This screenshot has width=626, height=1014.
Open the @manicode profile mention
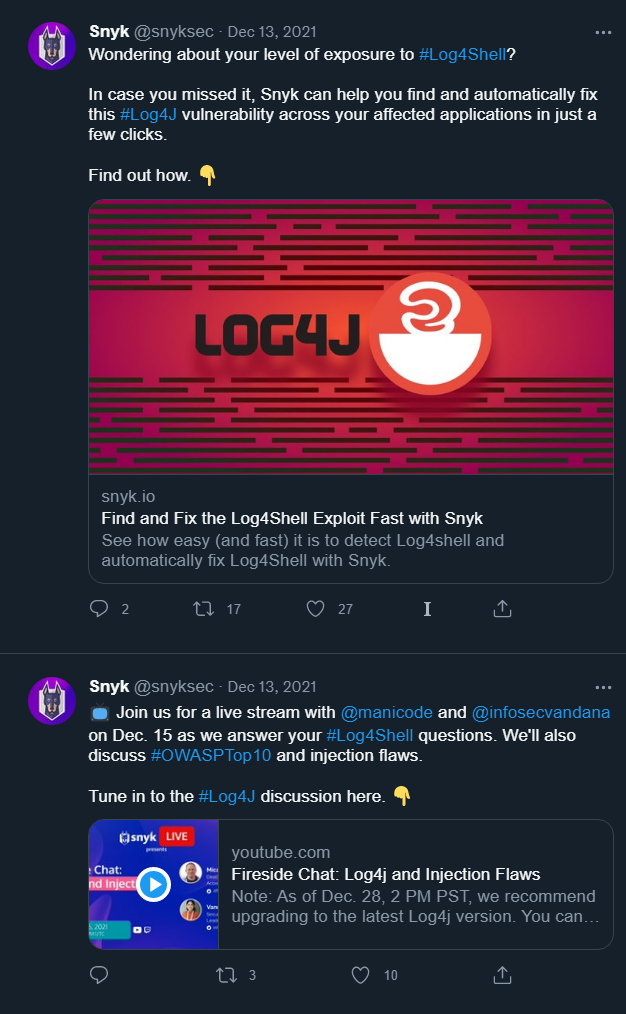(x=387, y=712)
